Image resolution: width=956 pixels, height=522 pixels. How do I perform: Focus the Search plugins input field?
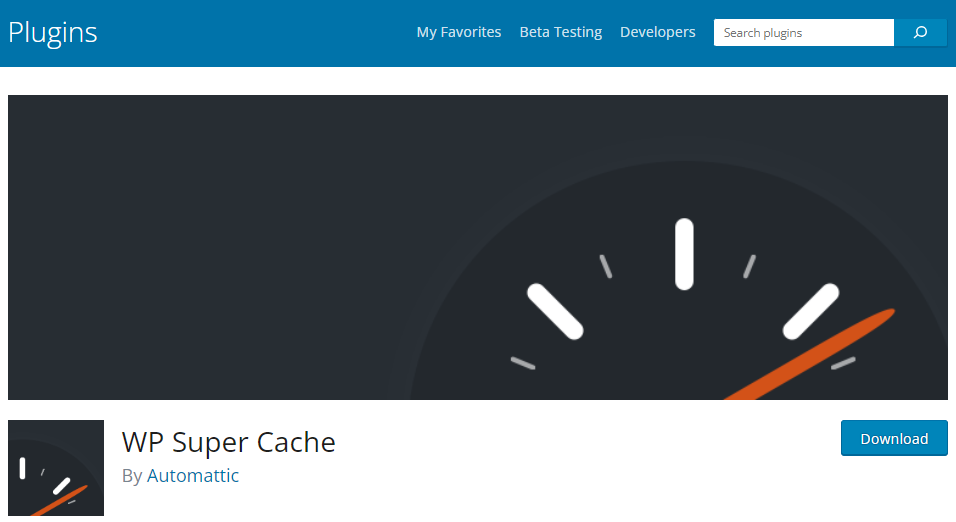click(804, 32)
